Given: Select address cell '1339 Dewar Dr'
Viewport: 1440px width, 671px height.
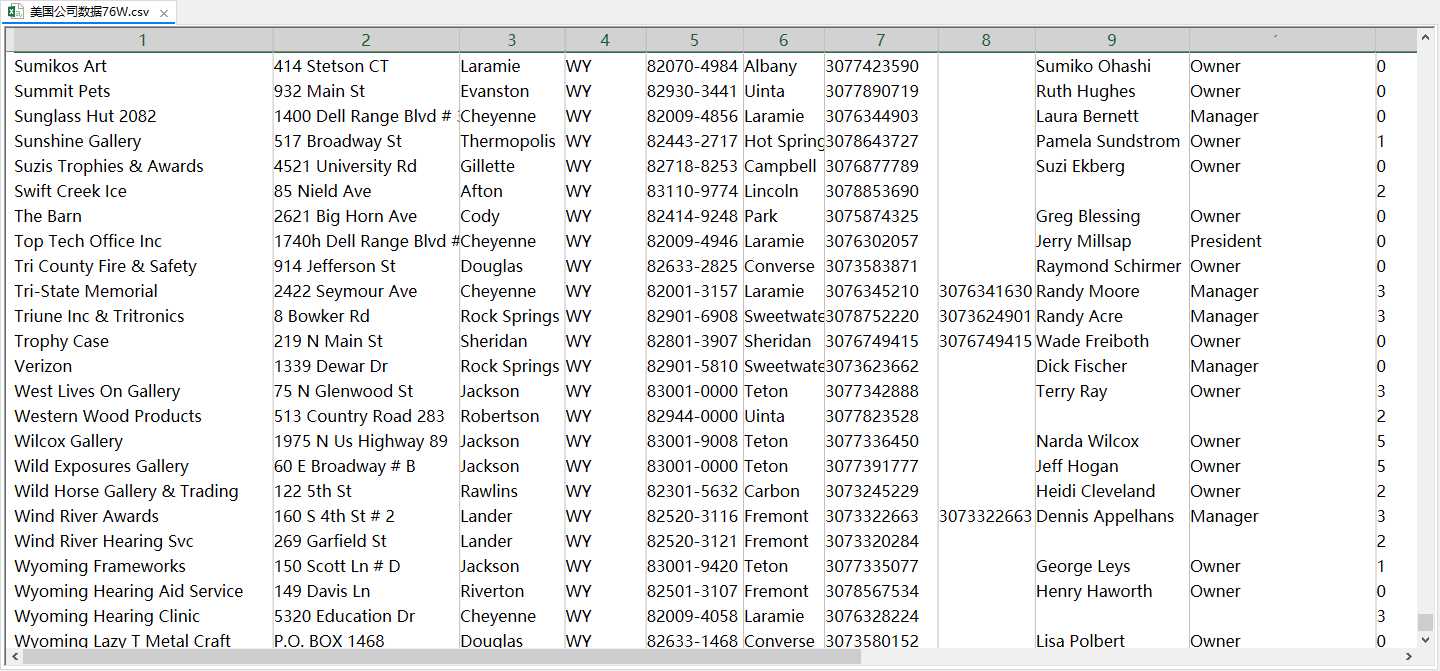Looking at the screenshot, I should click(366, 366).
